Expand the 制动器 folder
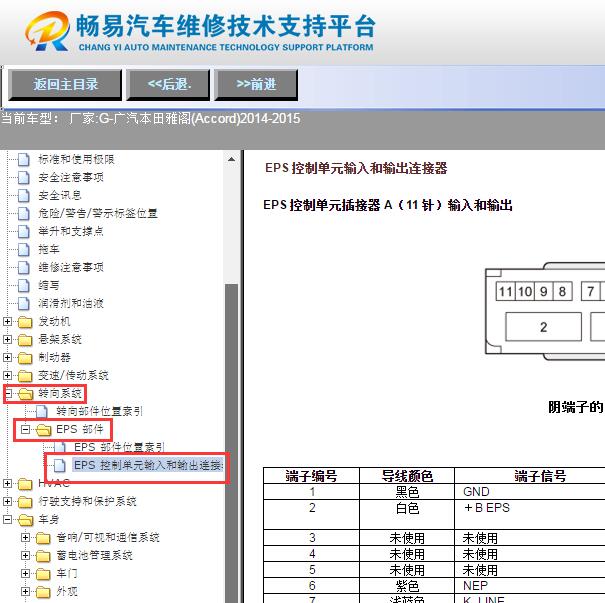The width and height of the screenshot is (605, 603). [x=7, y=357]
